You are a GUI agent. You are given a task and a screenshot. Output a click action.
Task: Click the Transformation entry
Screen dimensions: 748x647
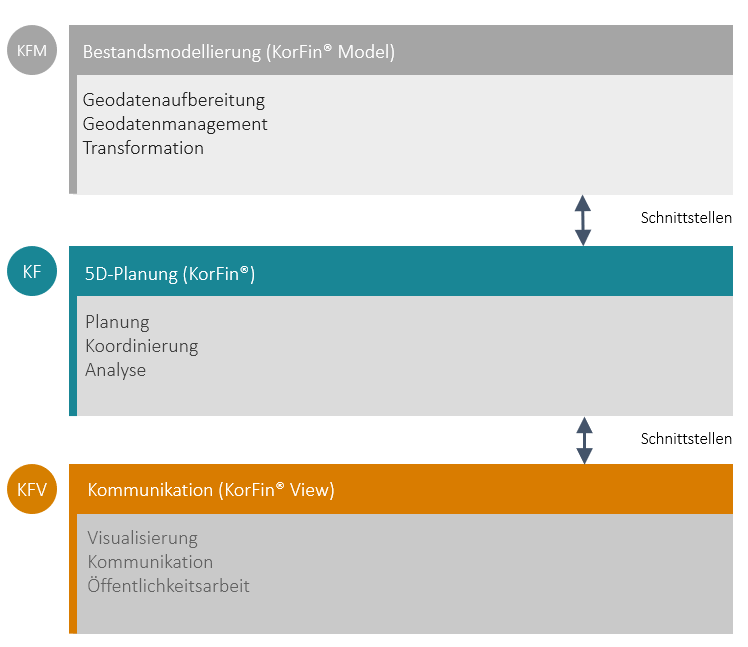click(143, 148)
